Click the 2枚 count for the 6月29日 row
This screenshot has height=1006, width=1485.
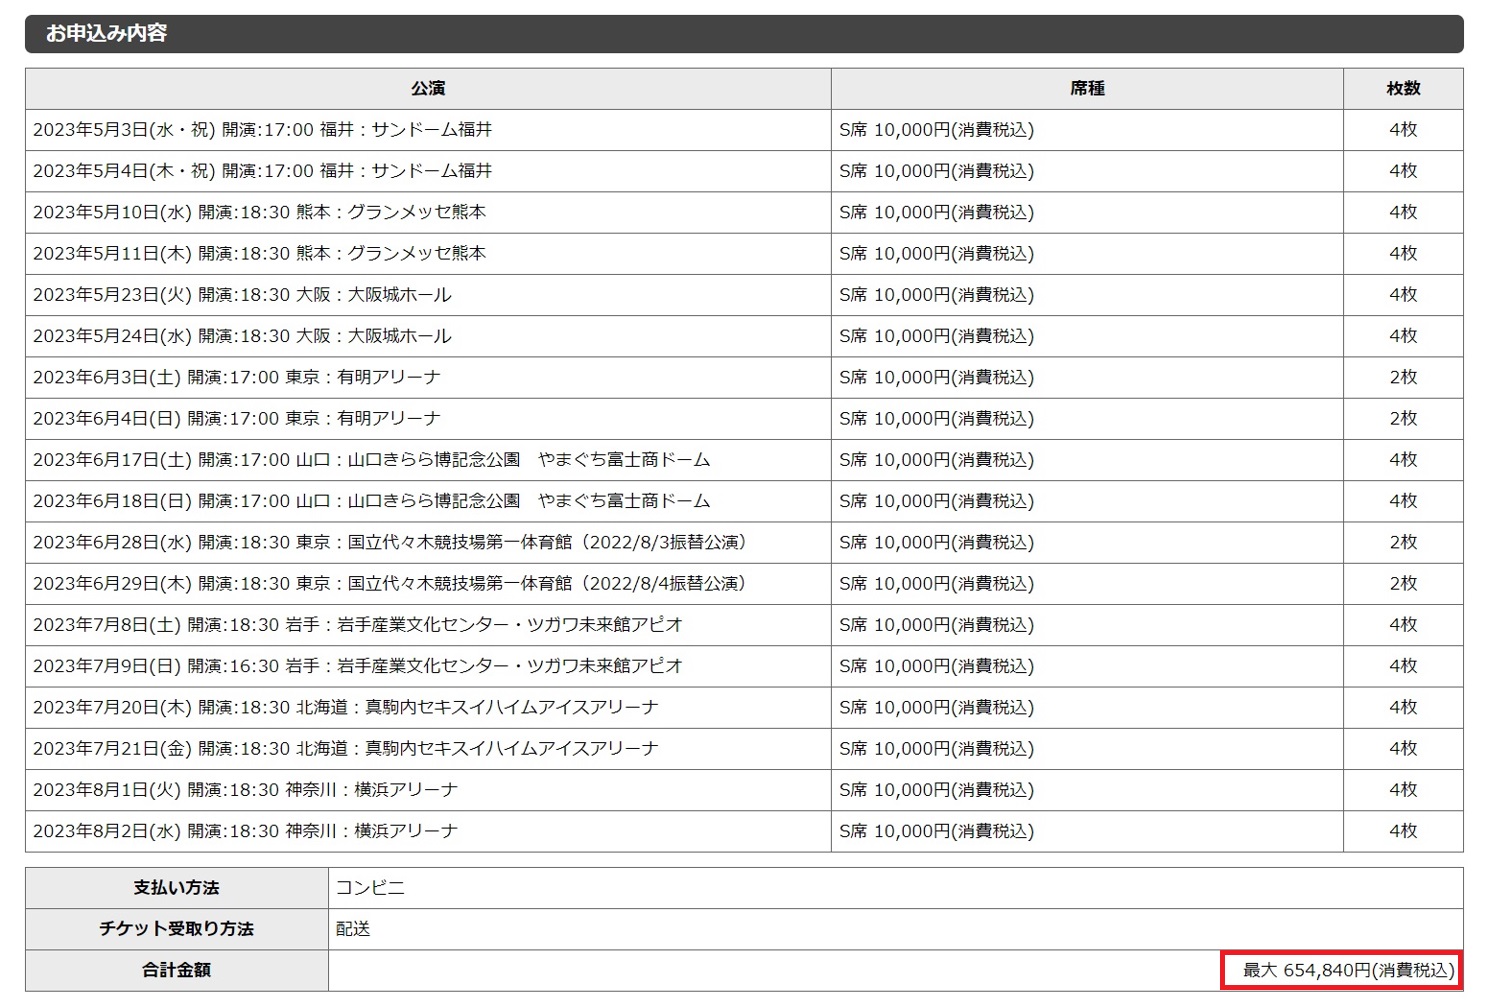point(1403,583)
